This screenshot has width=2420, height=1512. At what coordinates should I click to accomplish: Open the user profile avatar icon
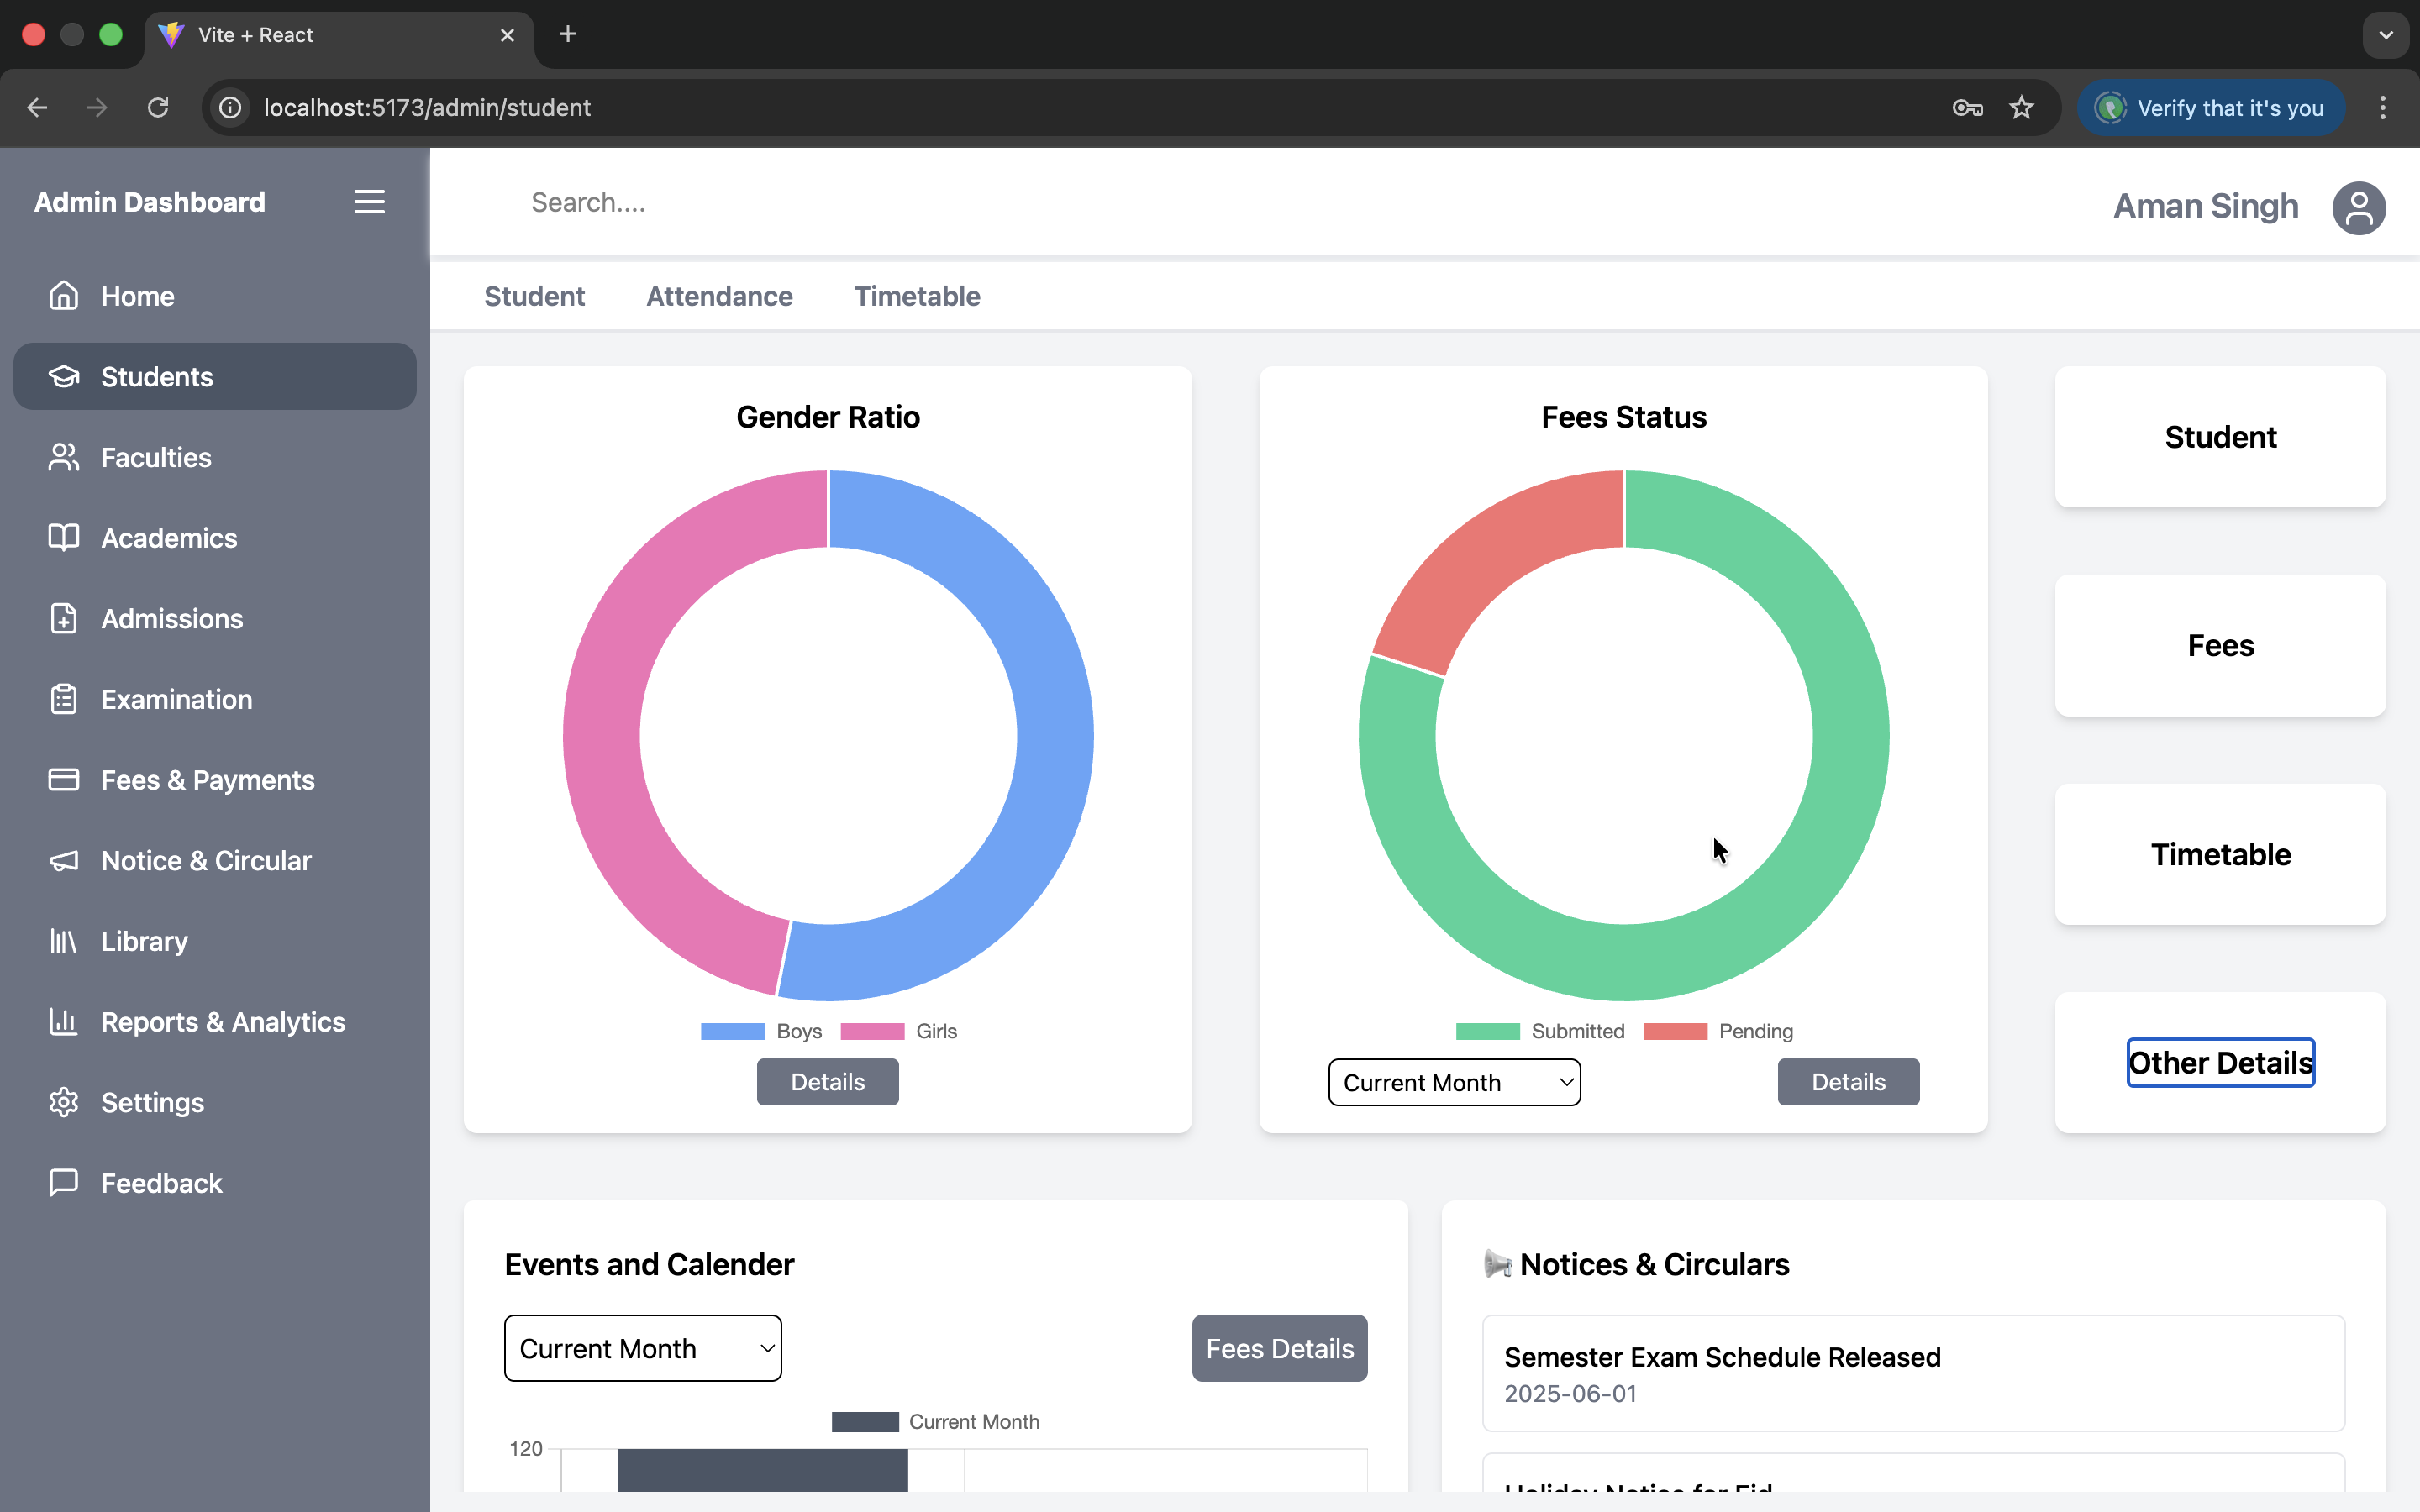(x=2359, y=208)
